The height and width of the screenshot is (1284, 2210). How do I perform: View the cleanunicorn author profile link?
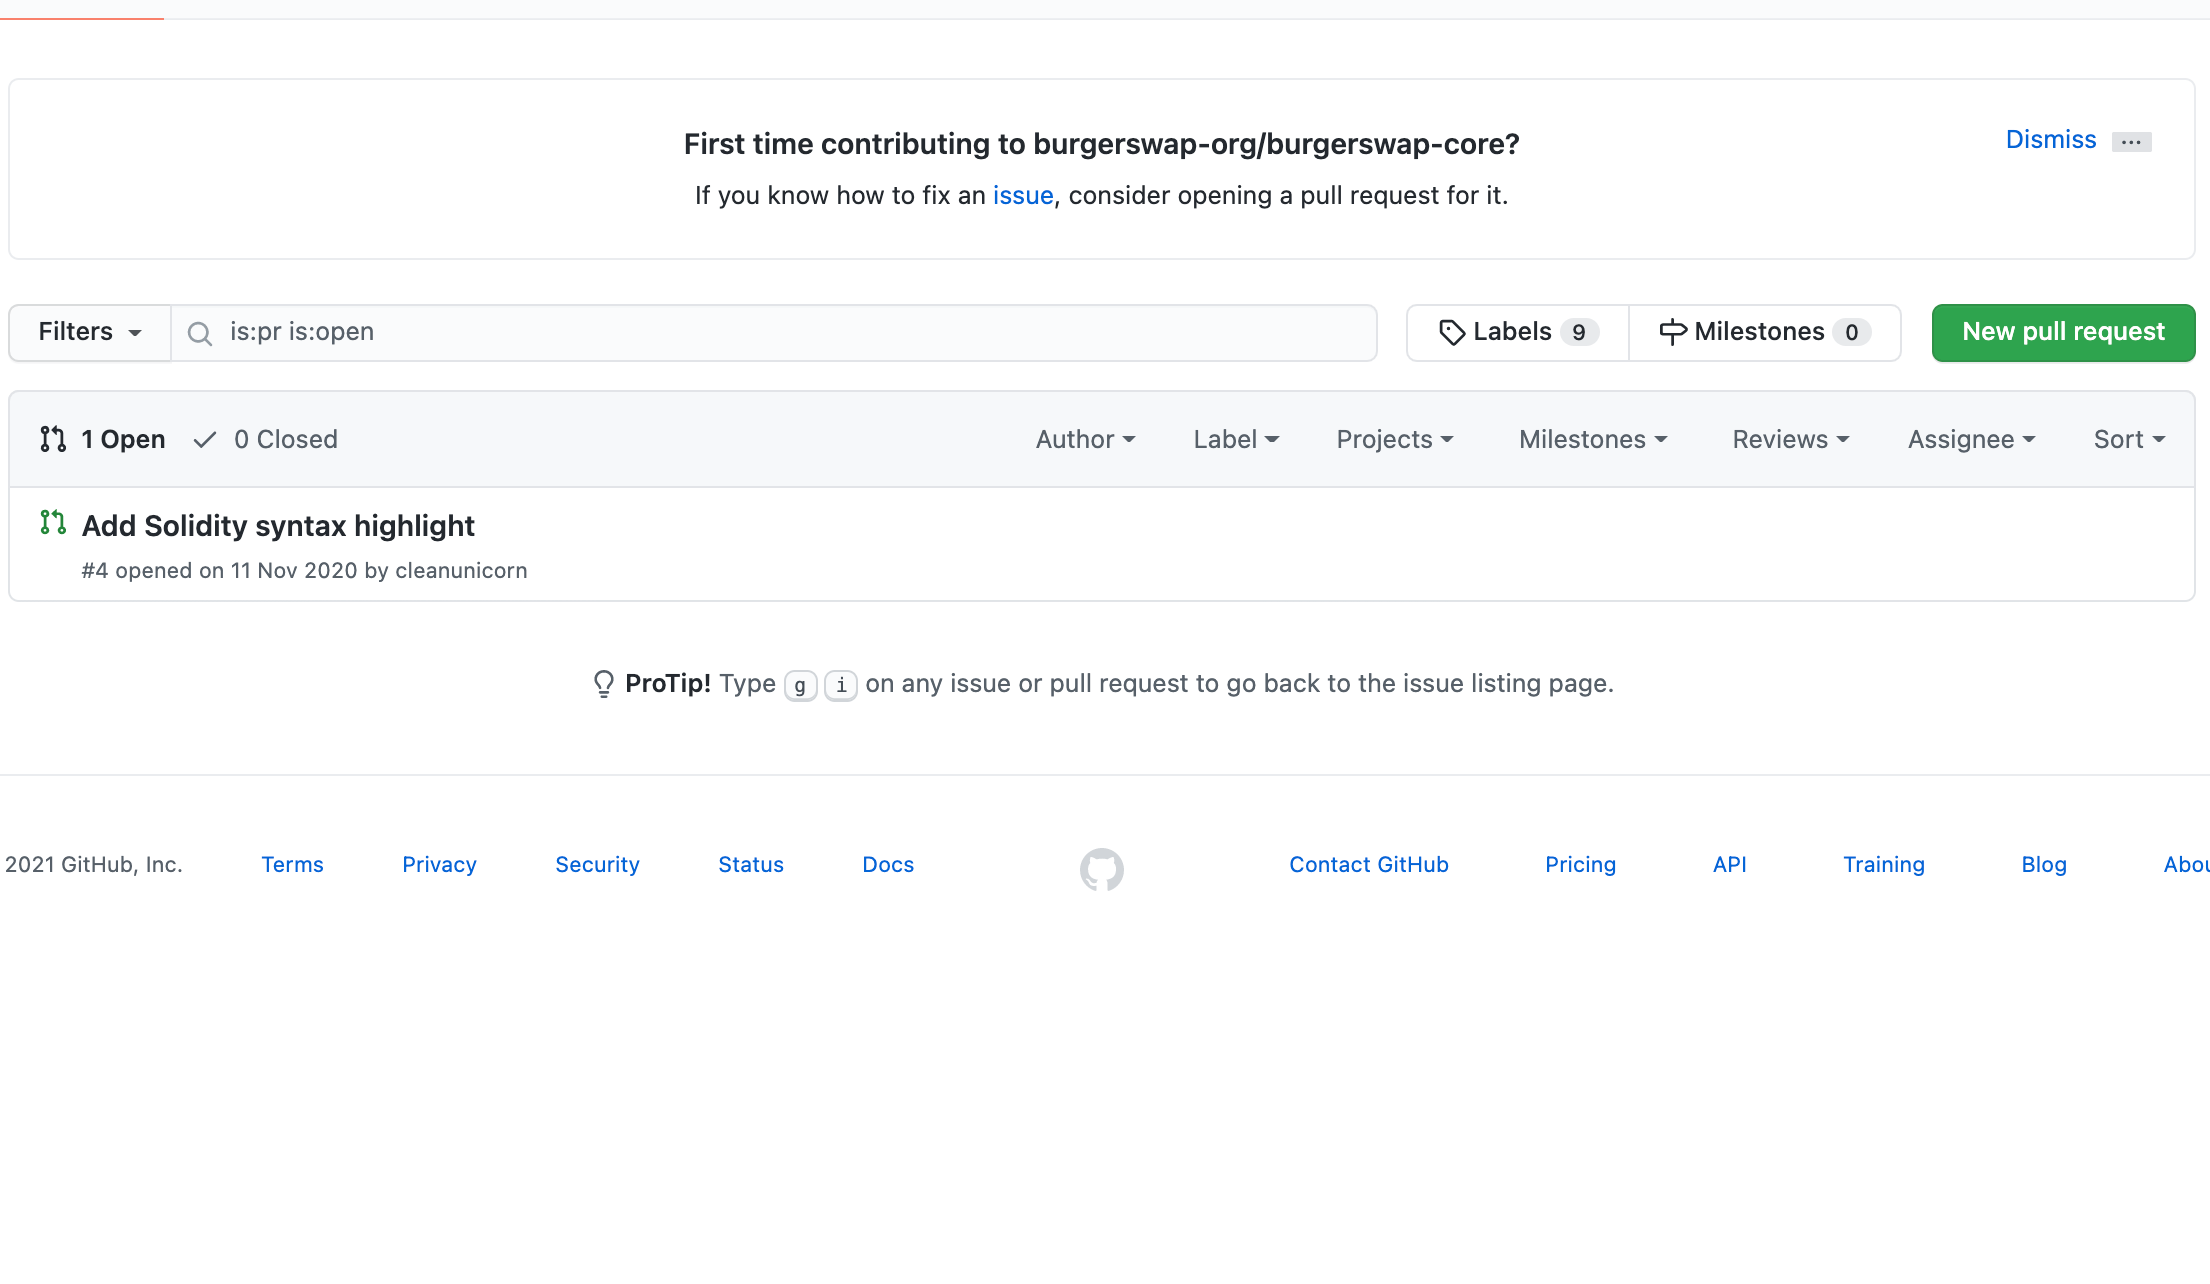pos(461,571)
